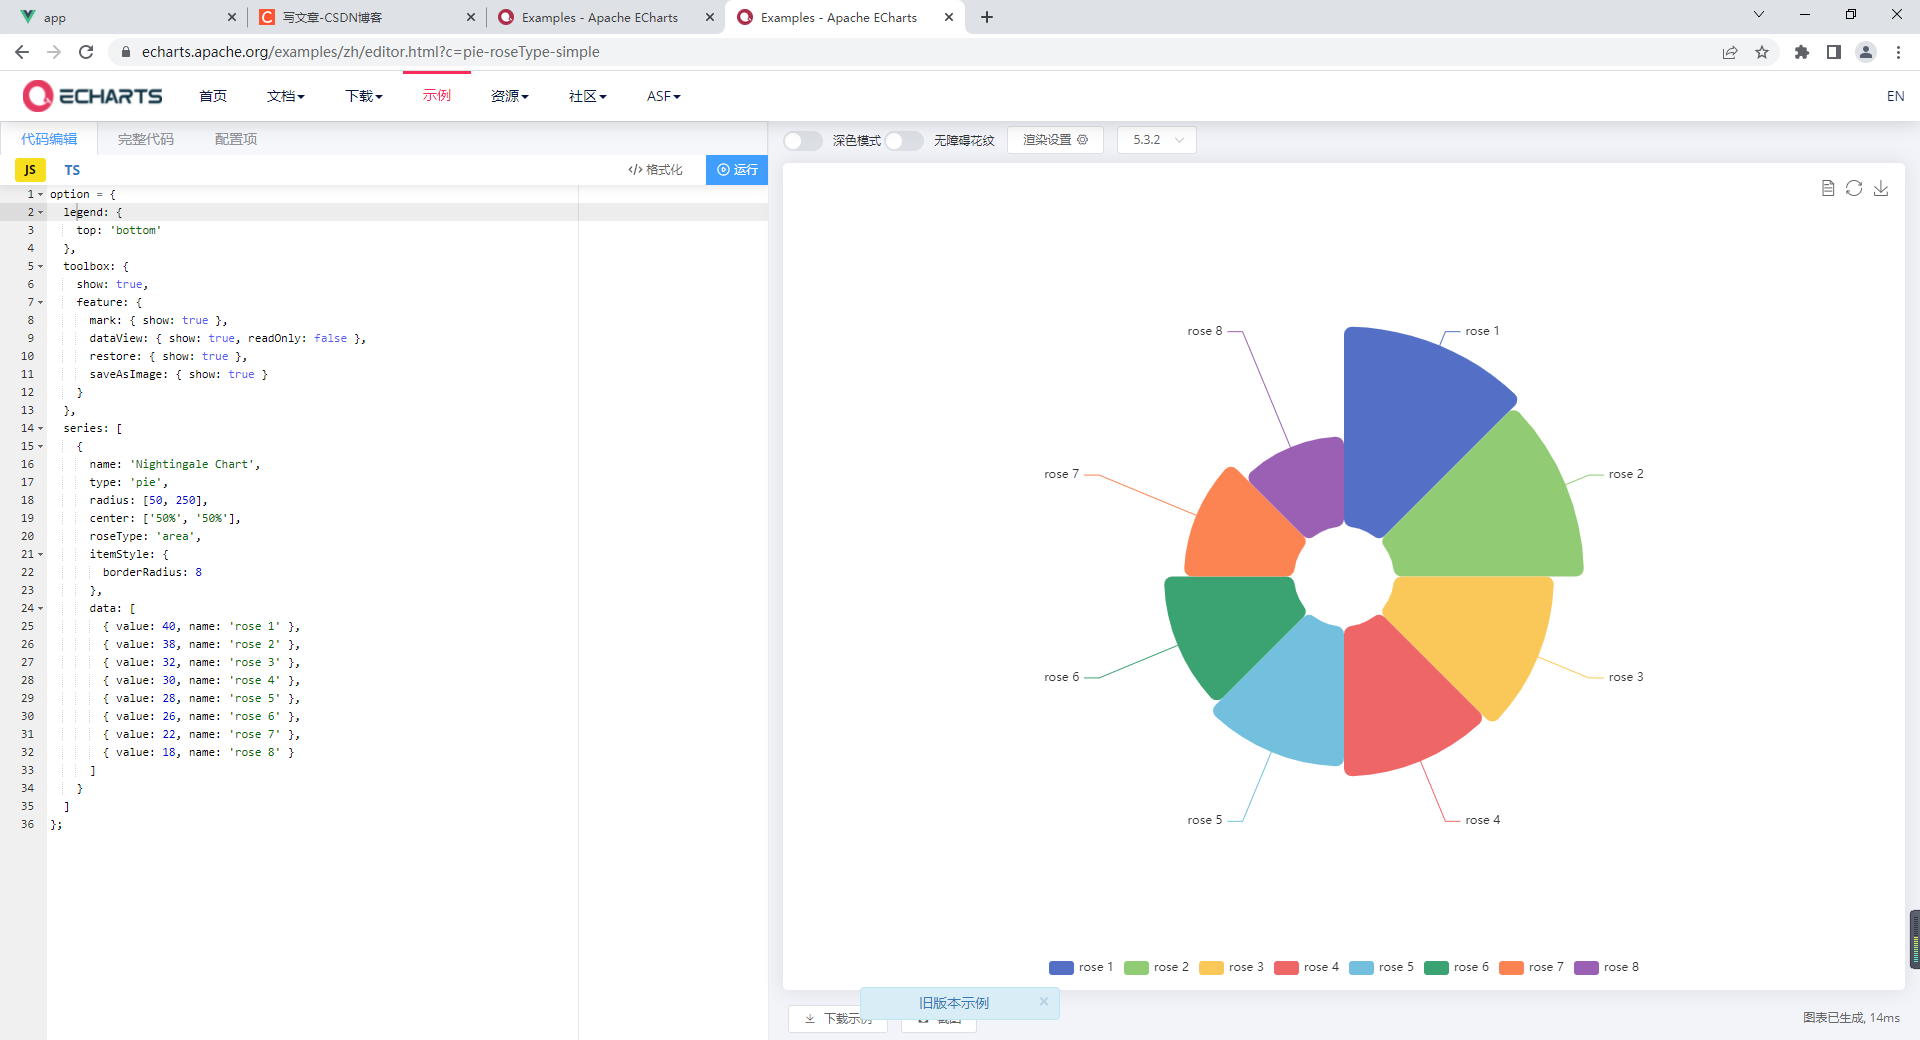Switch language to EN
The image size is (1920, 1040).
click(1895, 96)
